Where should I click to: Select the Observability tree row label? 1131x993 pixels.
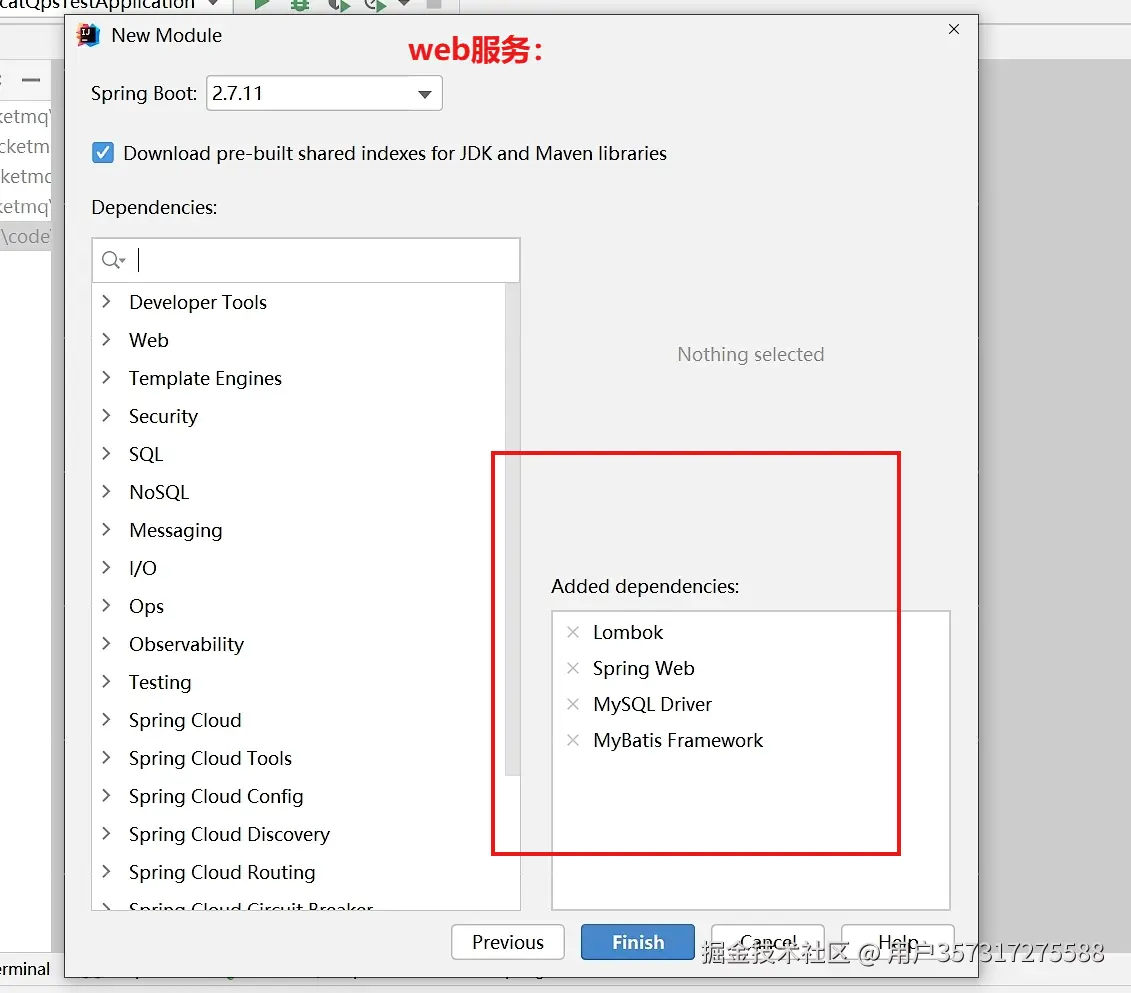coord(186,644)
